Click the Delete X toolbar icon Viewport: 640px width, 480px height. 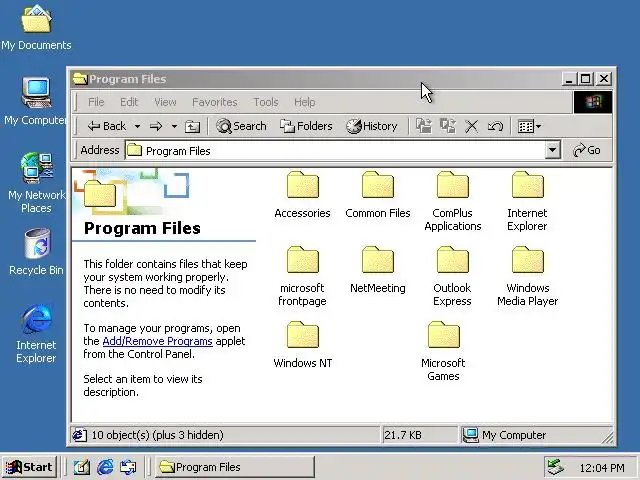(x=471, y=127)
